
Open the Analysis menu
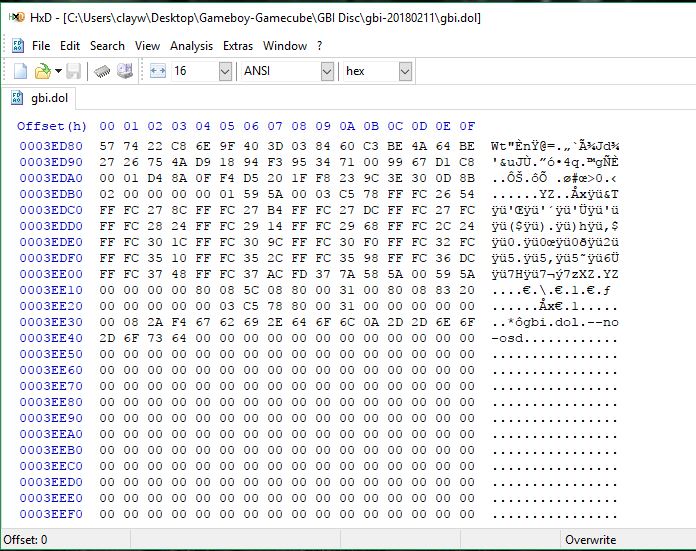[191, 45]
